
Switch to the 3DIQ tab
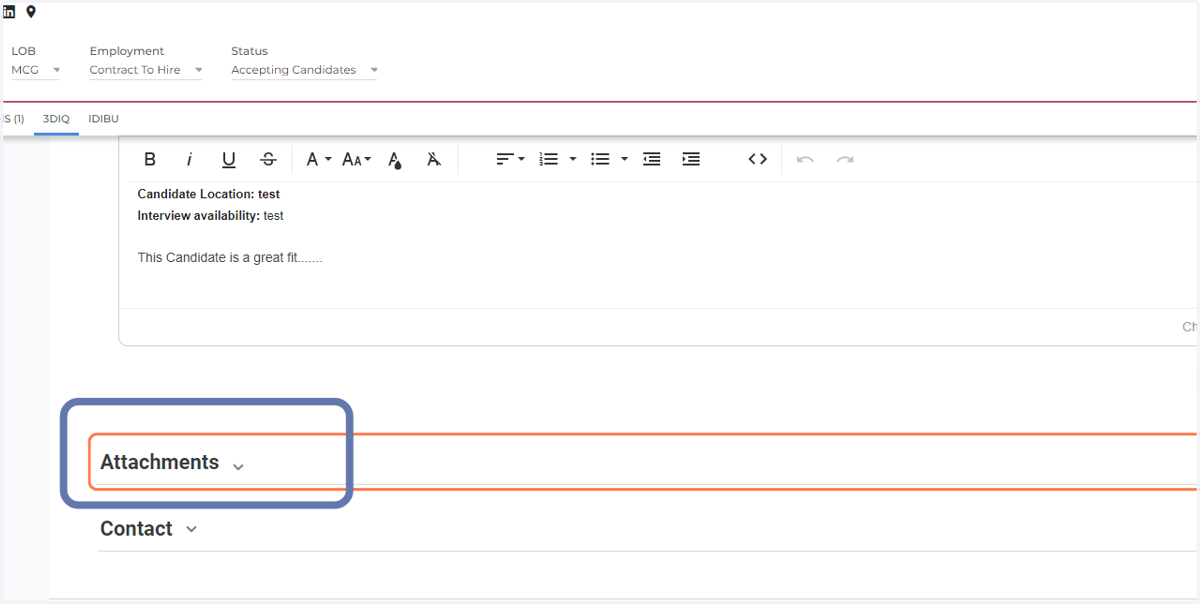click(56, 119)
